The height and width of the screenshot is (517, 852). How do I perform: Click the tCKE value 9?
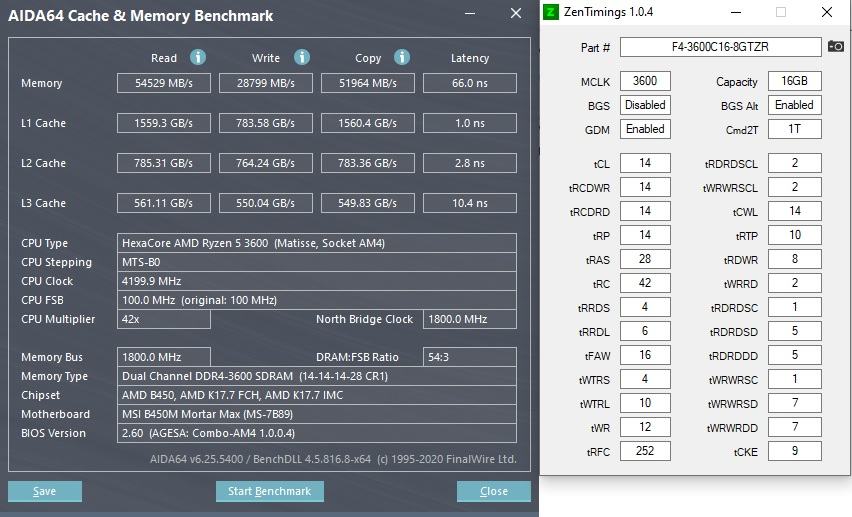794,451
